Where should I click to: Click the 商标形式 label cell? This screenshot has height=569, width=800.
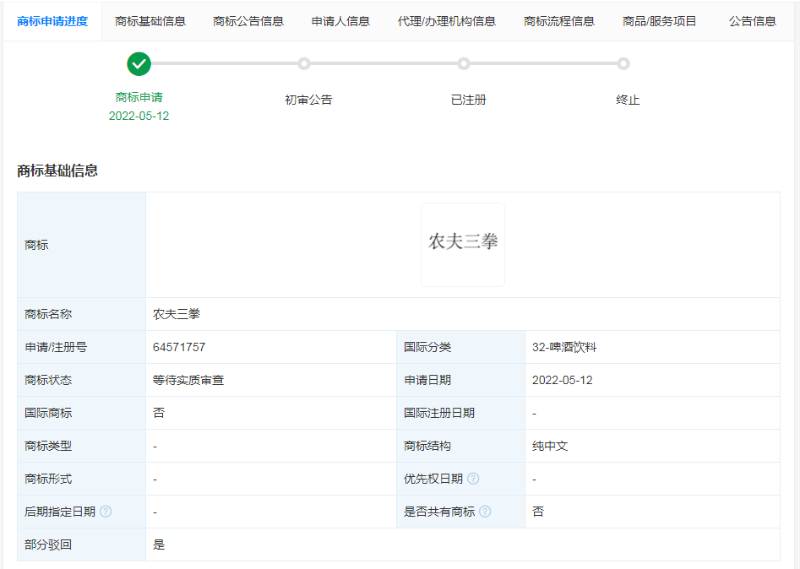coord(82,479)
